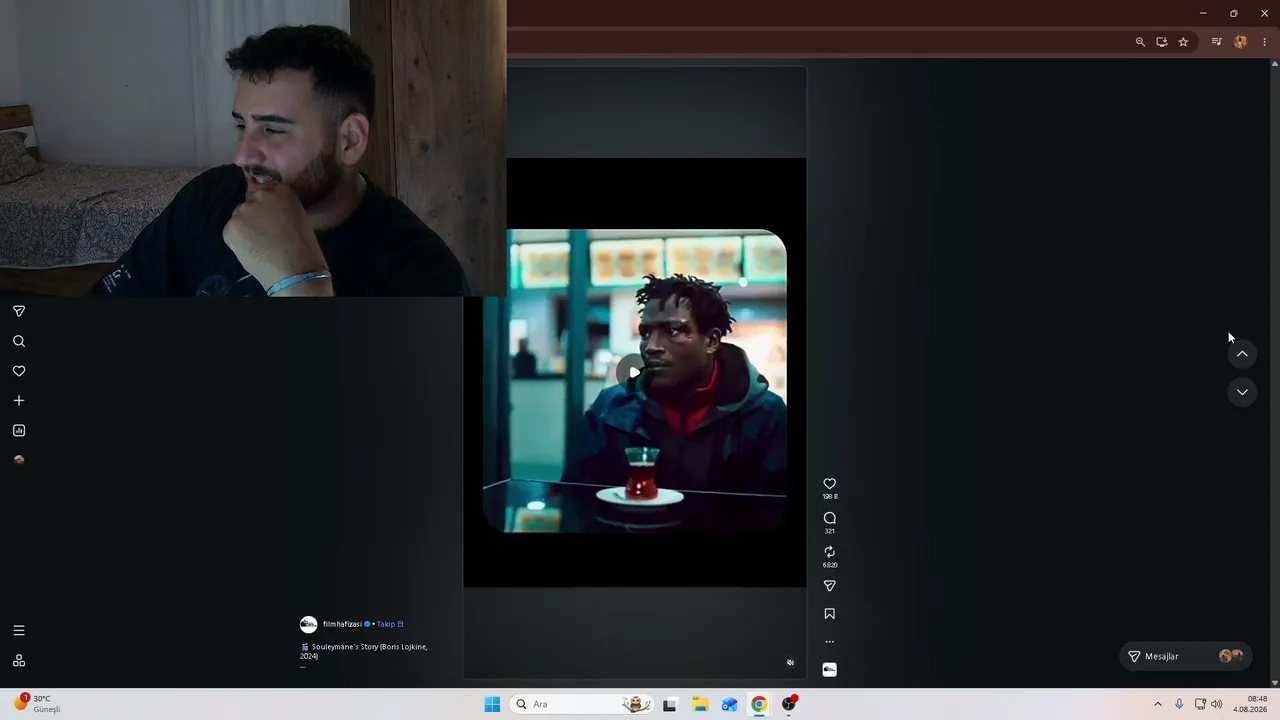Follow filmhafizasi with Takip Et
The width and height of the screenshot is (1280, 720).
(x=390, y=624)
